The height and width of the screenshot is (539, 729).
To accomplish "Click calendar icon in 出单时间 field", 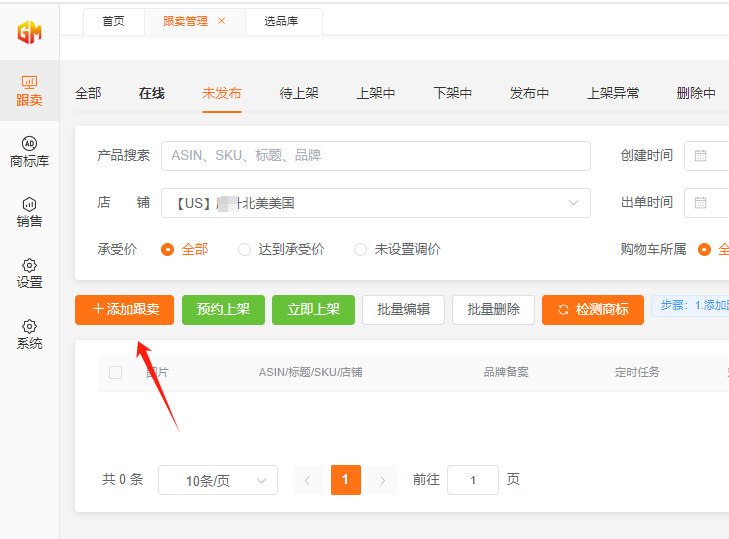I will click(x=701, y=203).
